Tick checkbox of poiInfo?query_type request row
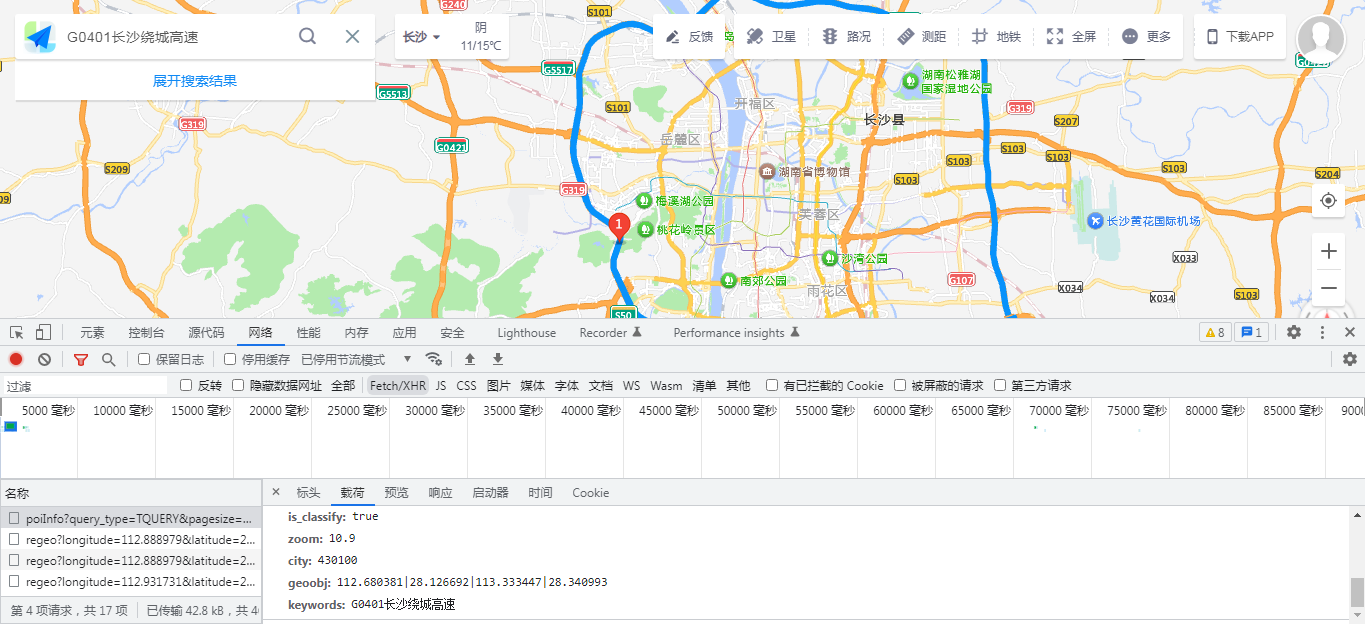The image size is (1365, 624). tap(14, 519)
